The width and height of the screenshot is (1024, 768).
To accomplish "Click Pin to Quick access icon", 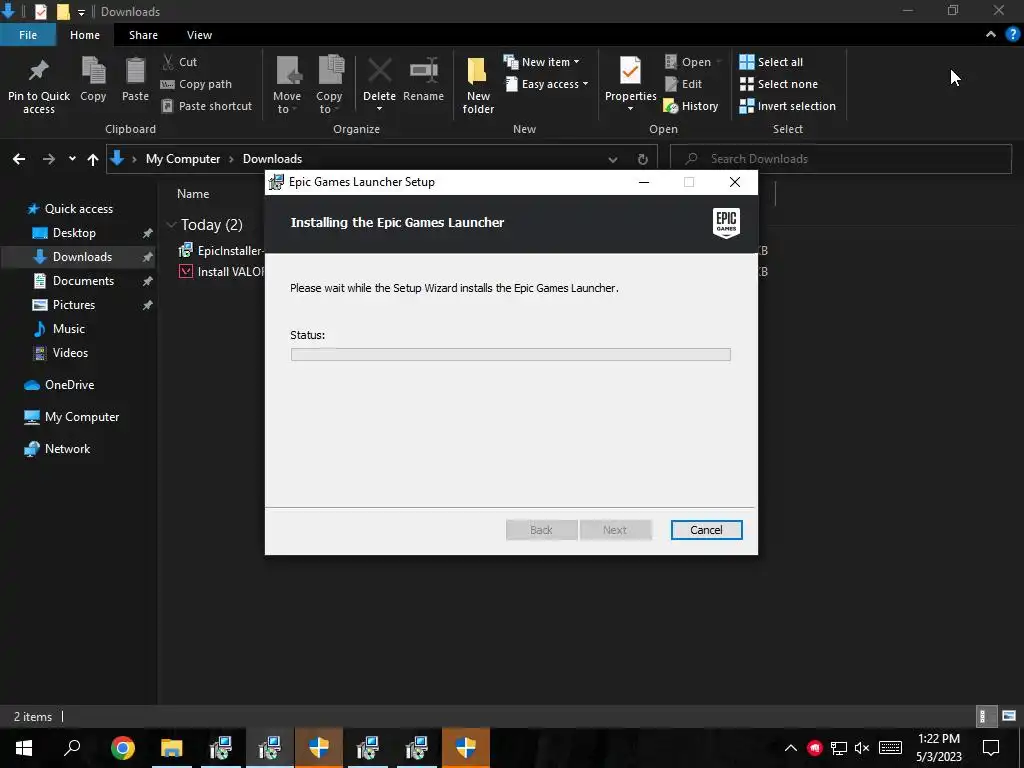I will click(x=39, y=86).
